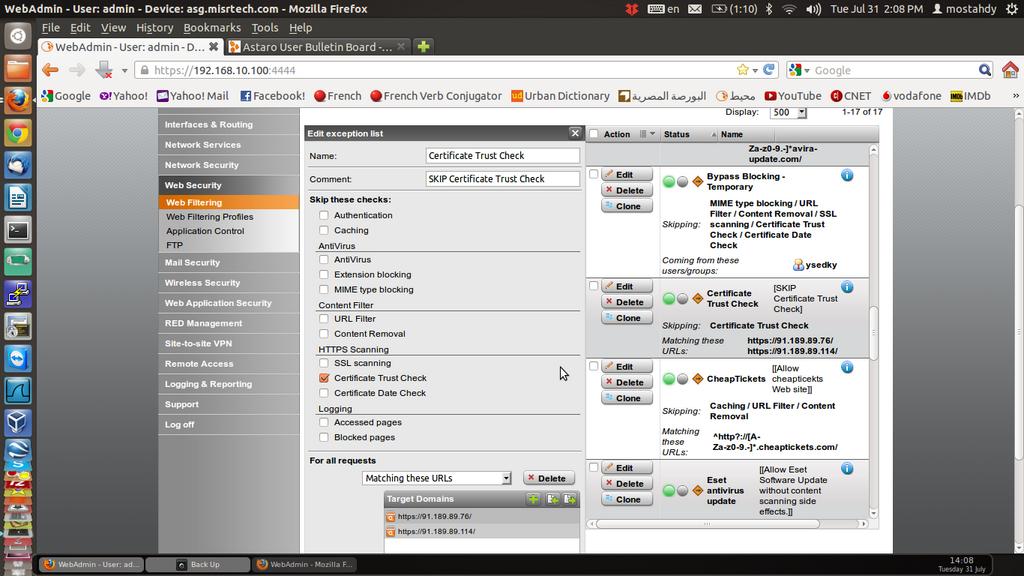
Task: Open the Display count dropdown
Action: 787,113
